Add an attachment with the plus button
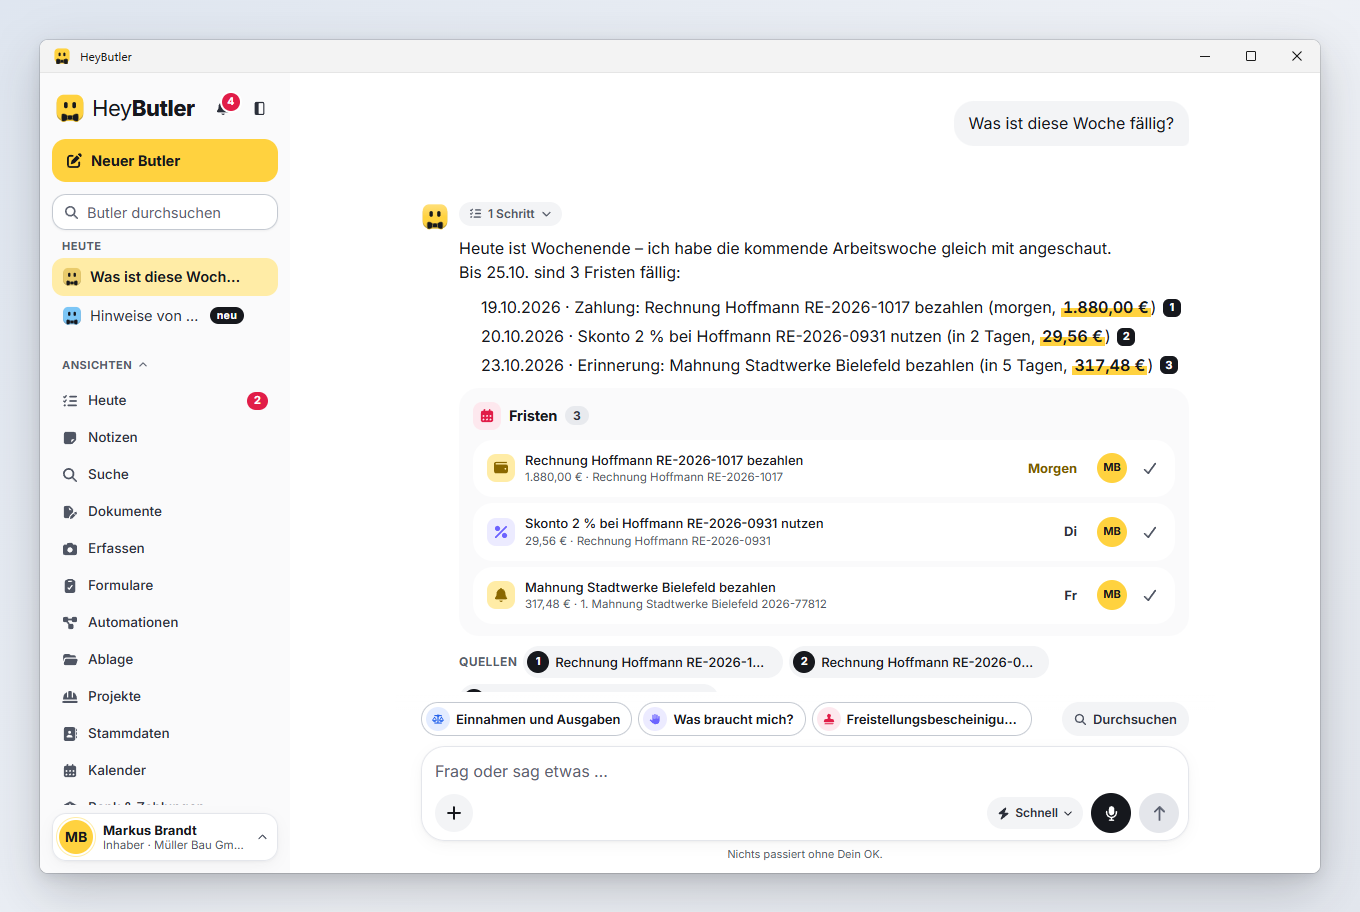 [x=454, y=813]
